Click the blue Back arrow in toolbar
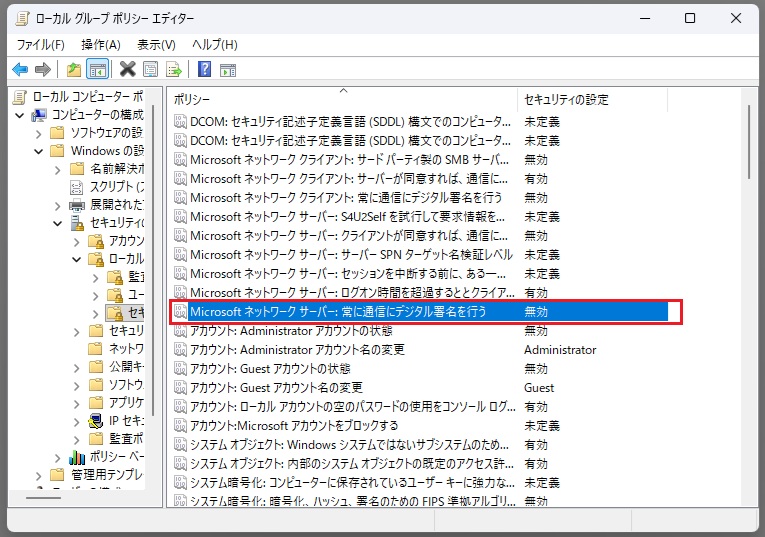The height and width of the screenshot is (537, 765). (19, 69)
